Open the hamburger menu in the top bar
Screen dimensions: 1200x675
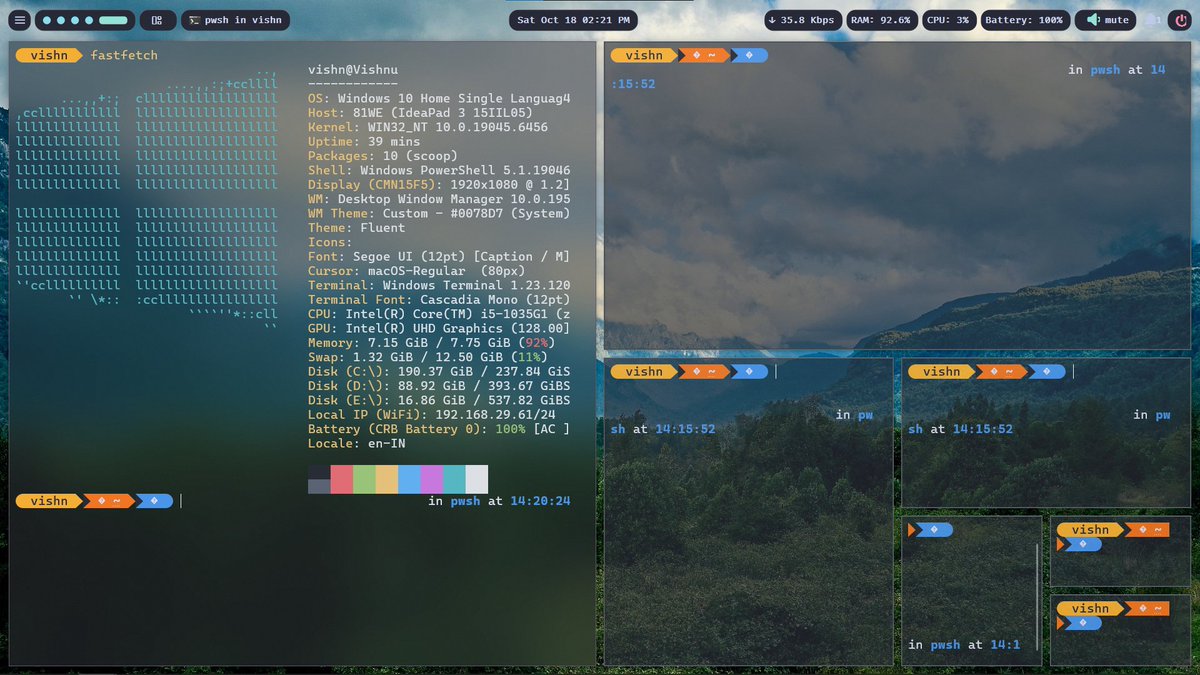coord(20,20)
